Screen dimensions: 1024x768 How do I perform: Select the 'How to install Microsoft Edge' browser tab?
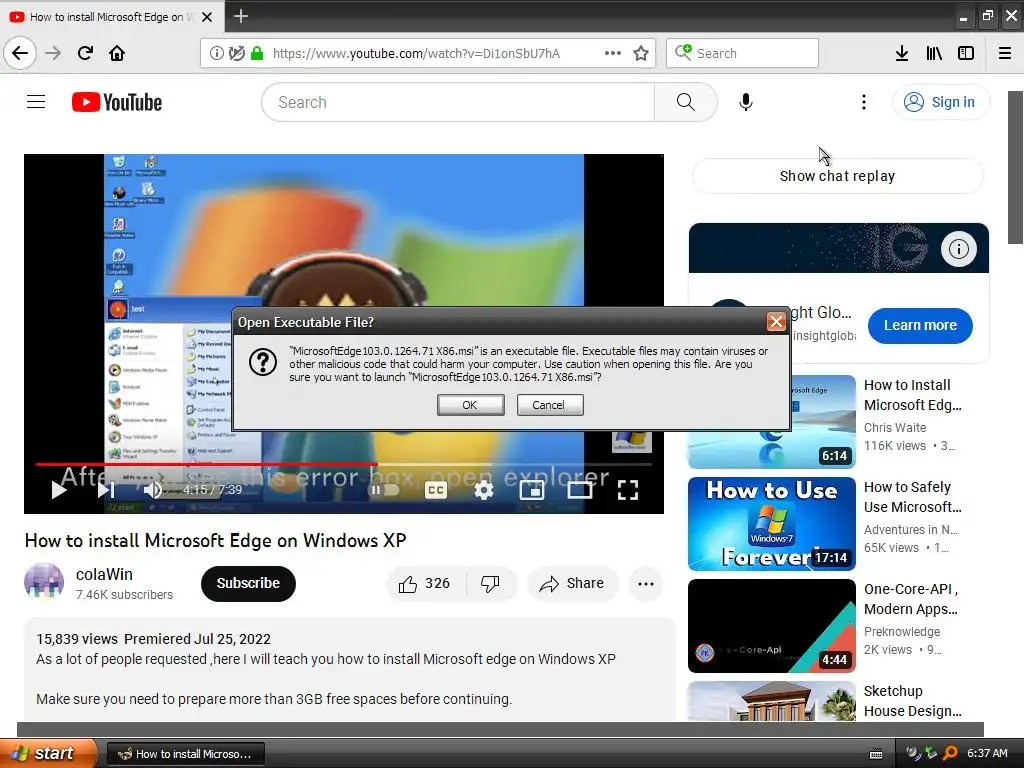point(112,17)
